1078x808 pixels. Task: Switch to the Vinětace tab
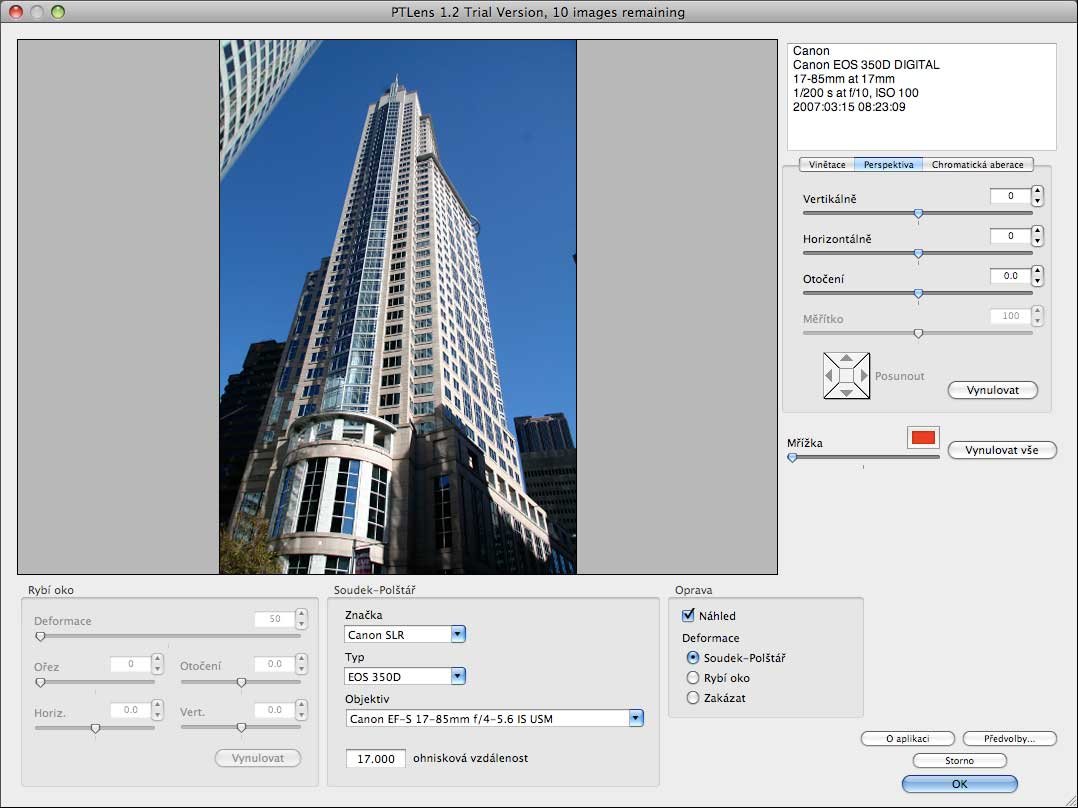827,165
